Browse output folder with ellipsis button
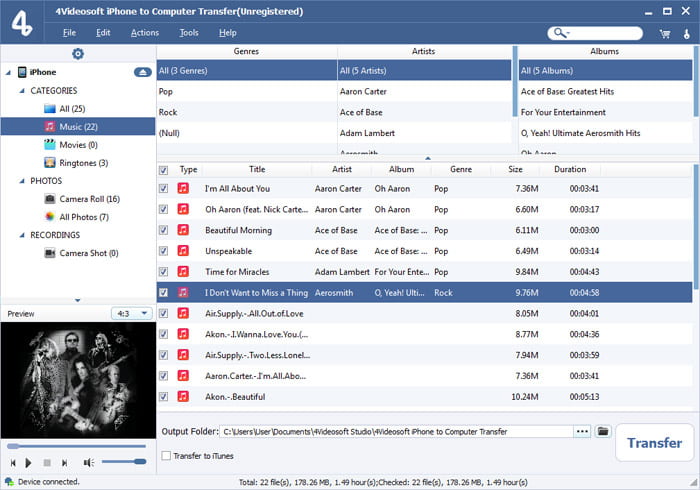This screenshot has width=700, height=490. [x=582, y=431]
